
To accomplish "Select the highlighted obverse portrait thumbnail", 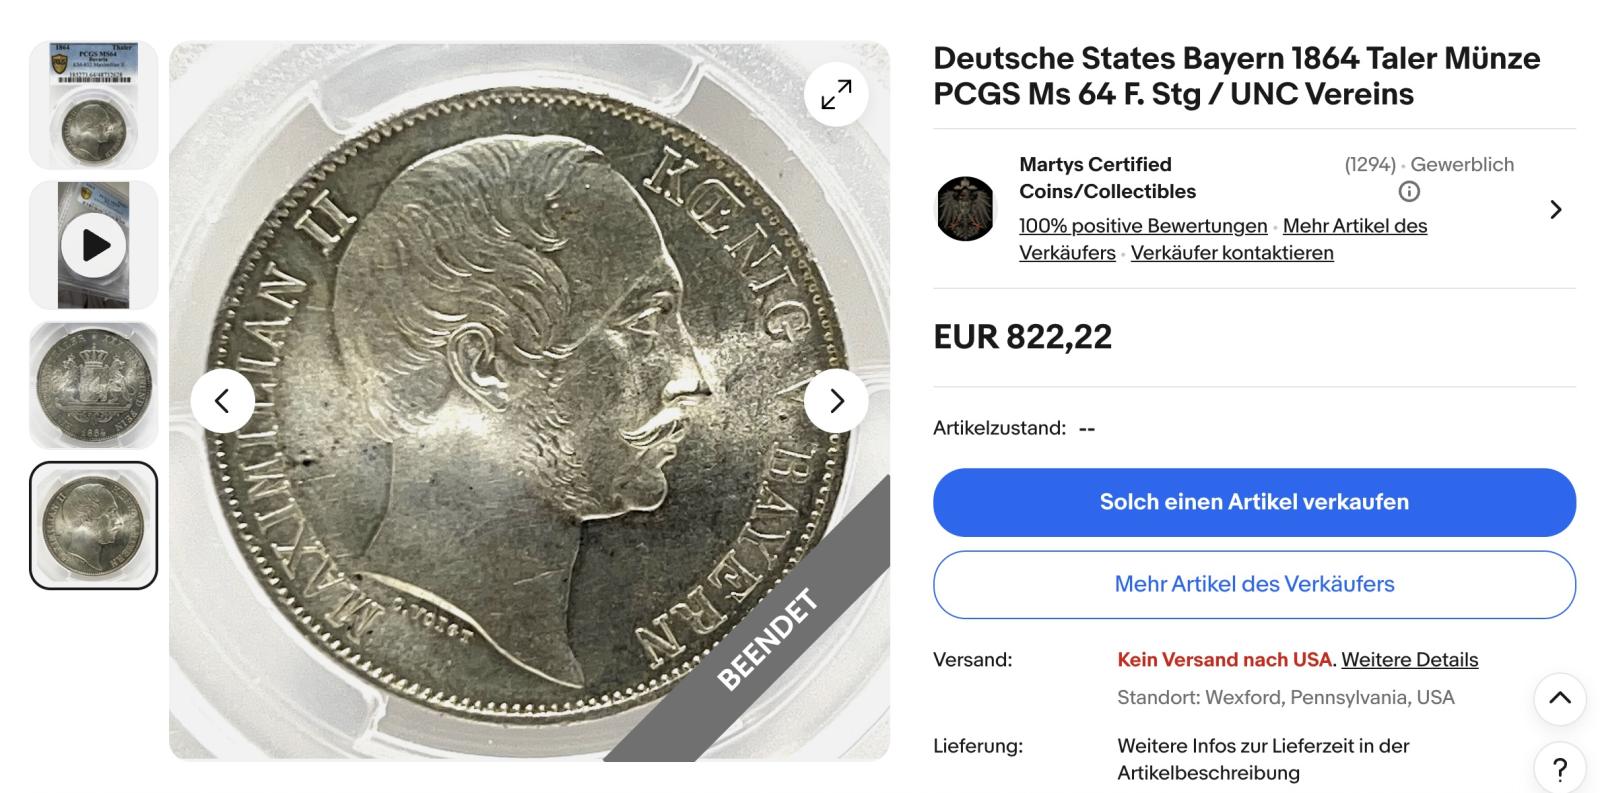I will [94, 525].
